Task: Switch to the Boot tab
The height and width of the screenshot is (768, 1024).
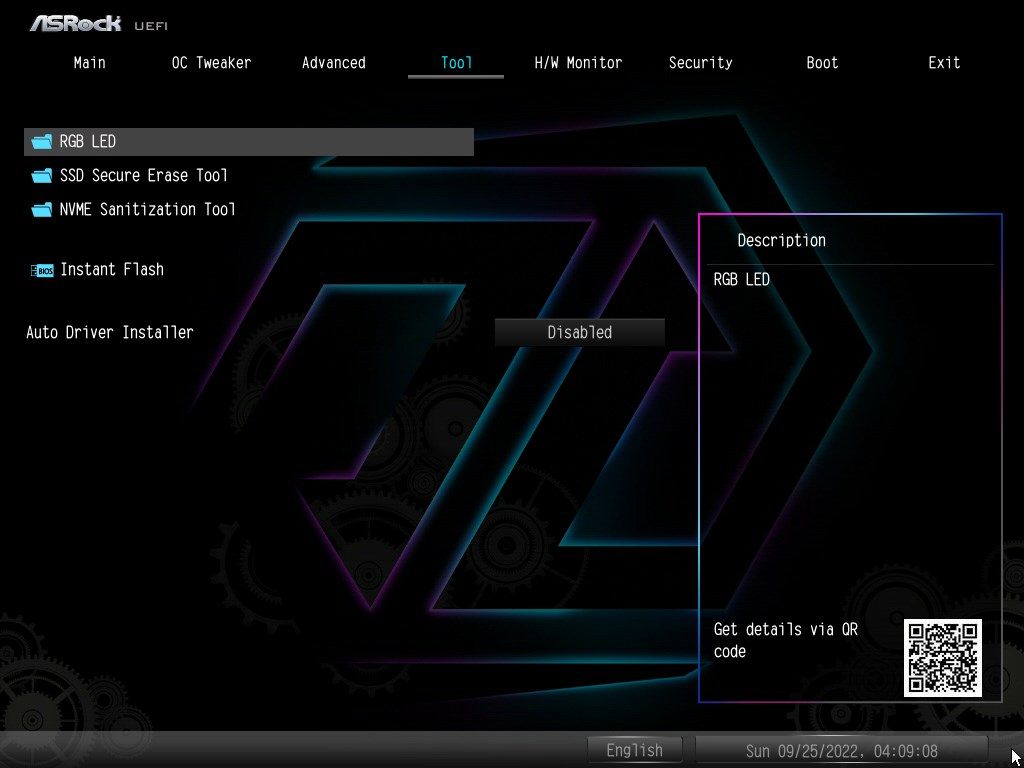Action: [x=822, y=63]
